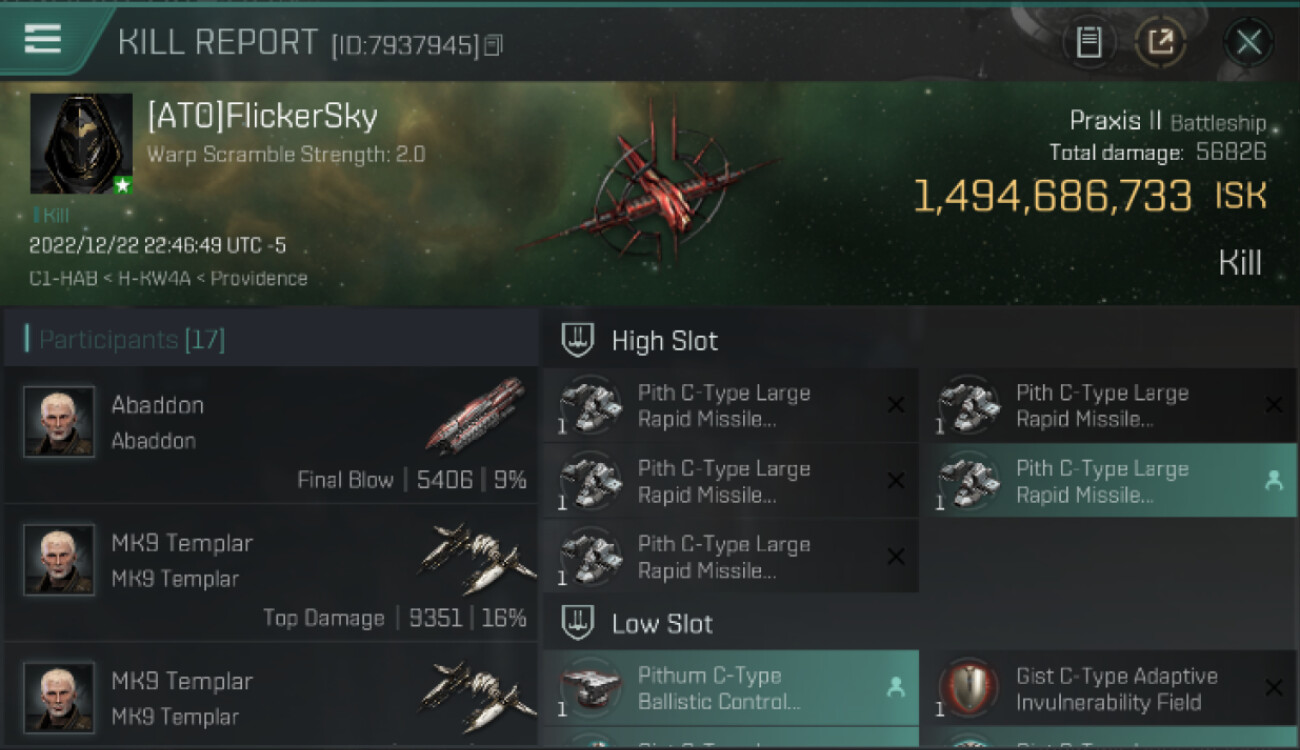Open the clipboard notes icon
Image resolution: width=1300 pixels, height=750 pixels.
coord(1089,42)
